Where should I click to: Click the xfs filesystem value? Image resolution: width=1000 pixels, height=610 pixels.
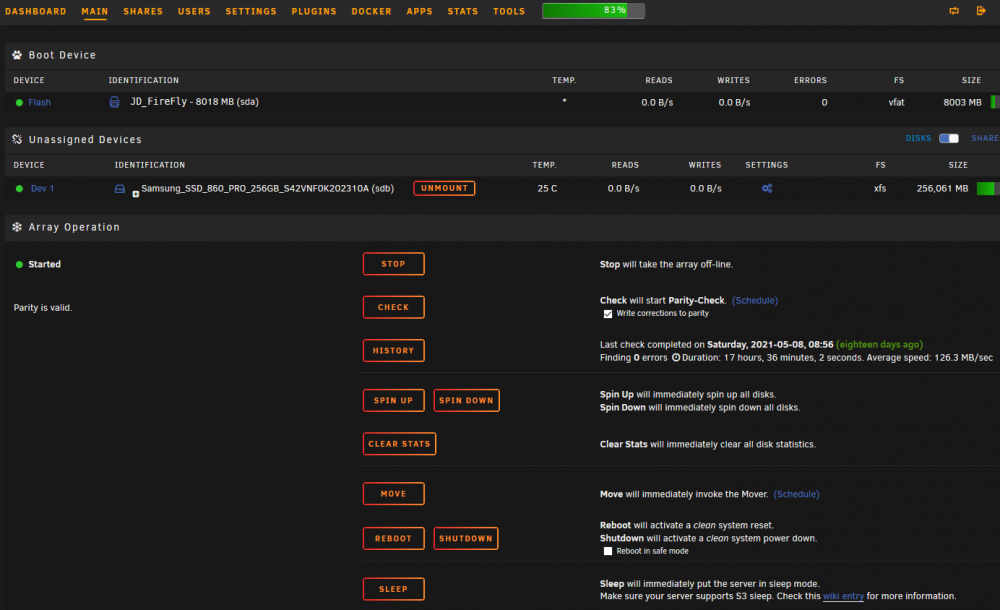click(879, 189)
